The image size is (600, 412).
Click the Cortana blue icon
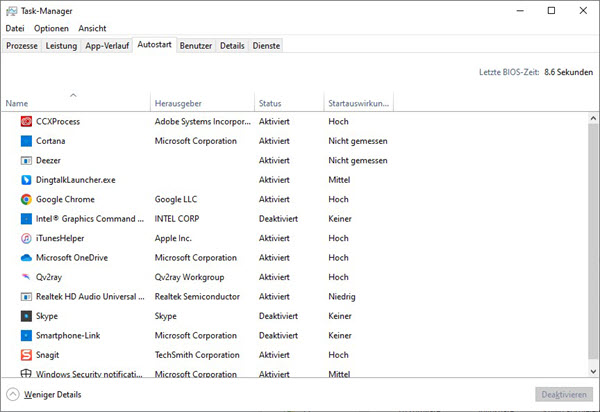pos(26,141)
